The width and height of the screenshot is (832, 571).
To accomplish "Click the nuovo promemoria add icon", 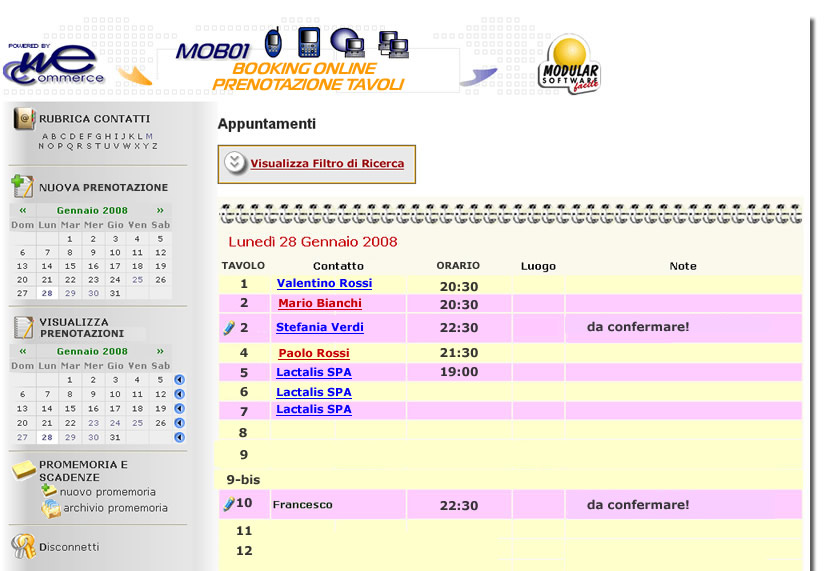I will pos(49,491).
